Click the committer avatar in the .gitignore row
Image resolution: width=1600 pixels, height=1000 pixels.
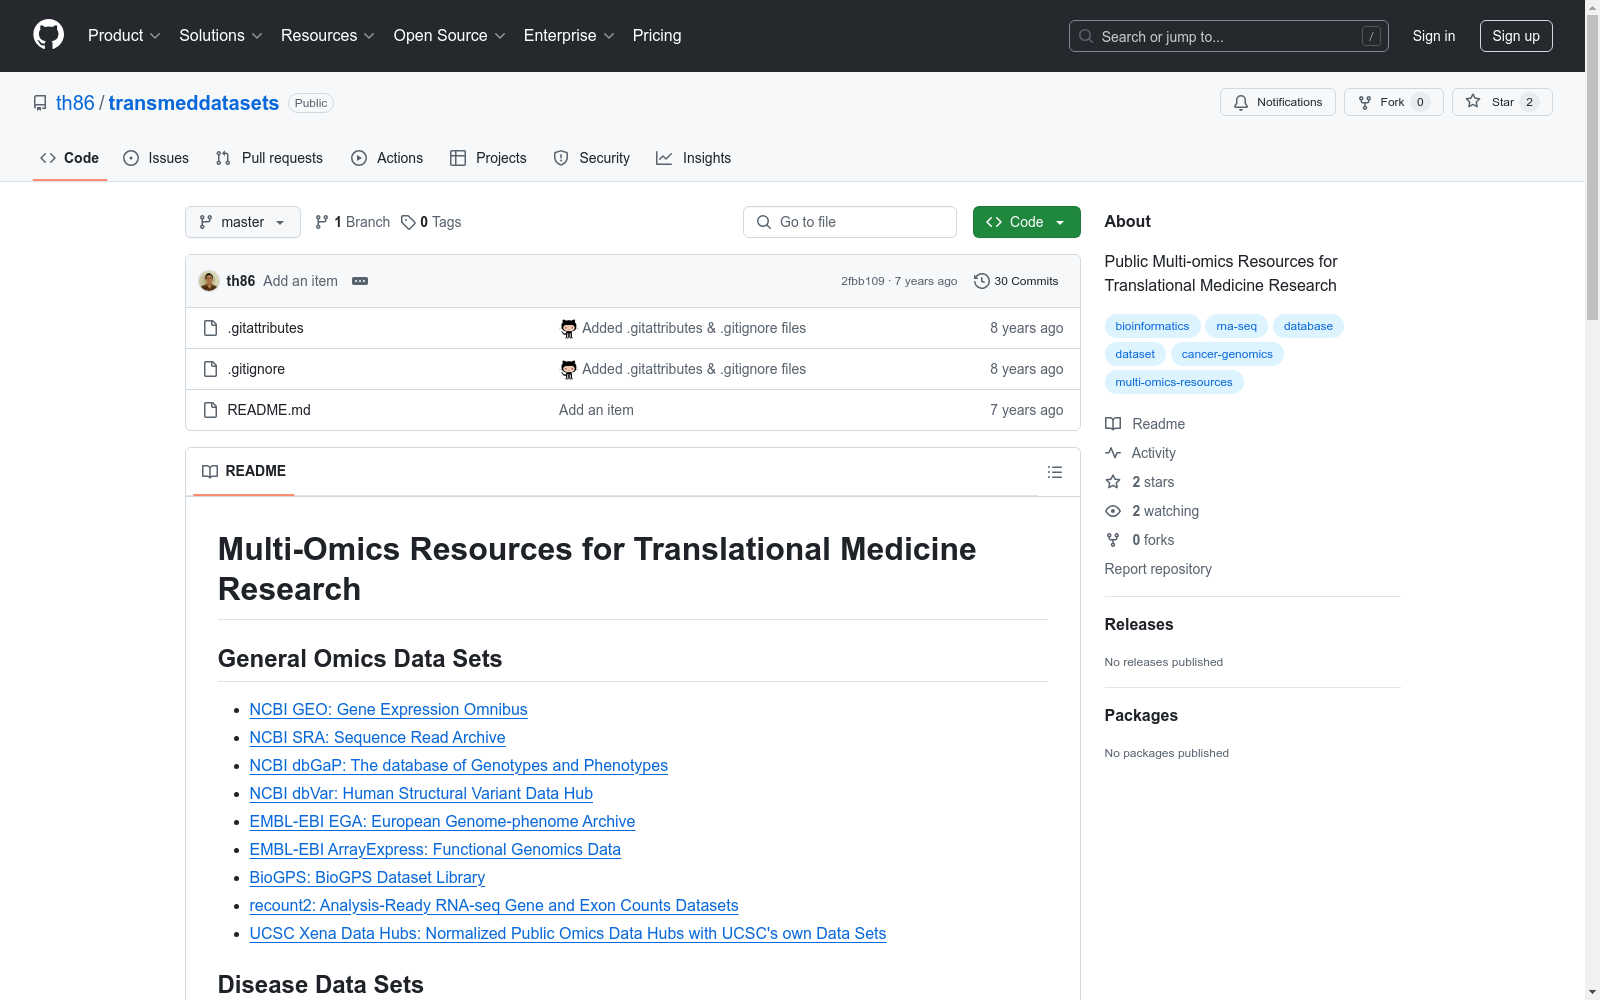point(568,369)
